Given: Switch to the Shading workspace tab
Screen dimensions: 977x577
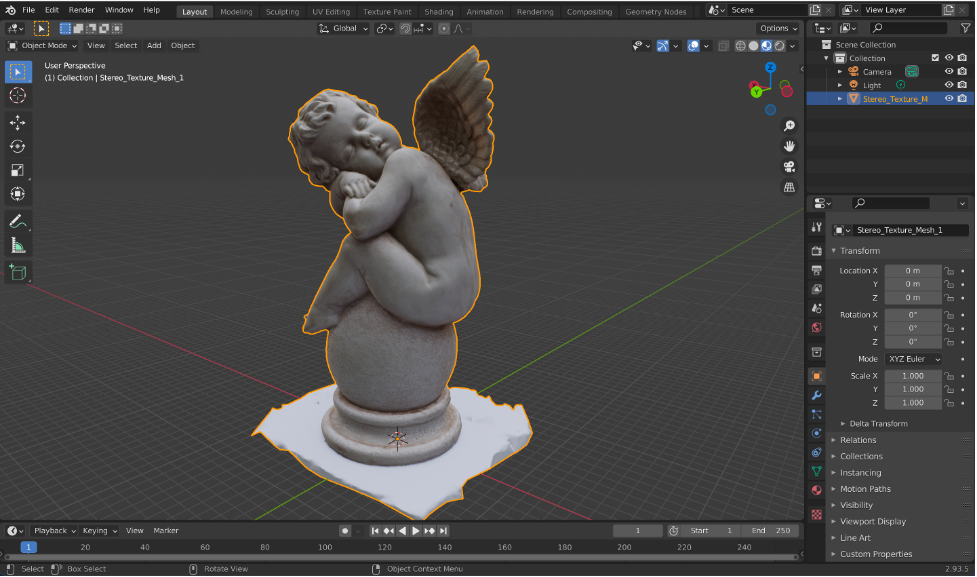Looking at the screenshot, I should coord(439,12).
